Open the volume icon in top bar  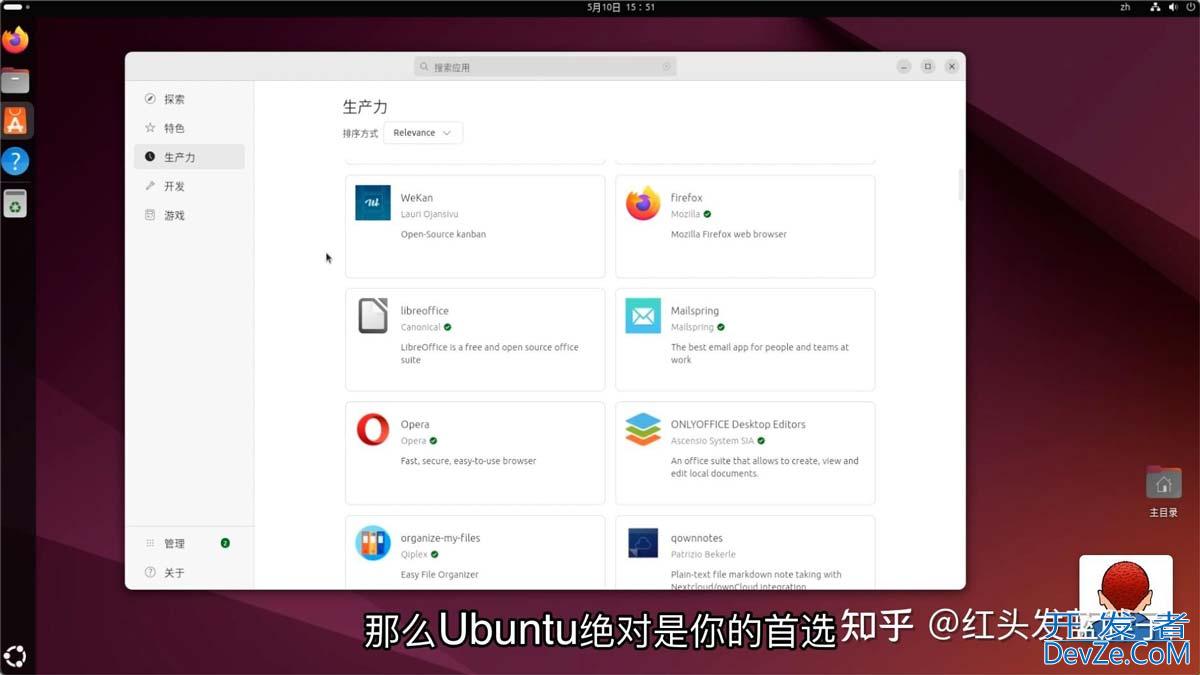pyautogui.click(x=1173, y=7)
